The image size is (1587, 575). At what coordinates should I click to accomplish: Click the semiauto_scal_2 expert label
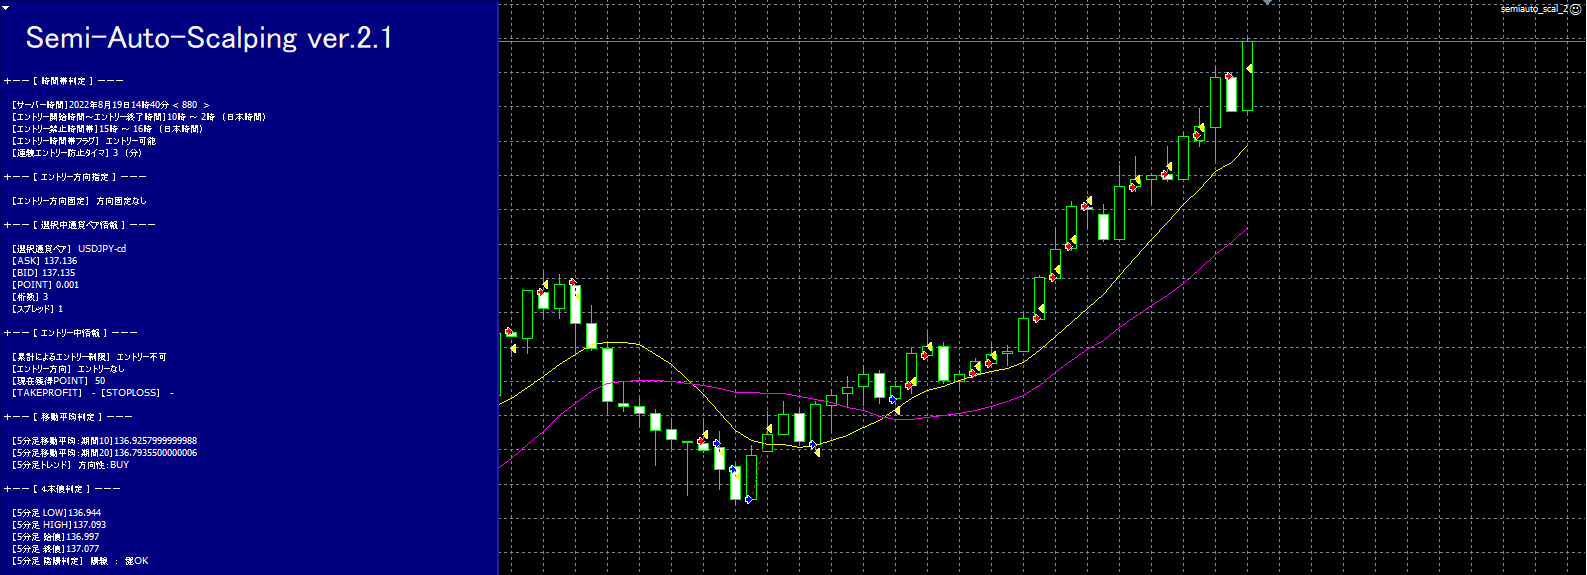1534,9
